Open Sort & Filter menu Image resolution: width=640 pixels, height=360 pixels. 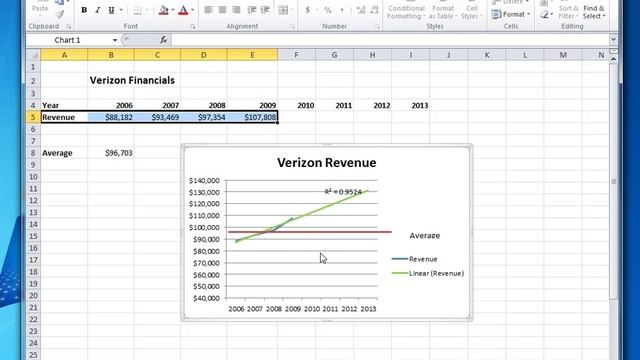click(x=568, y=12)
